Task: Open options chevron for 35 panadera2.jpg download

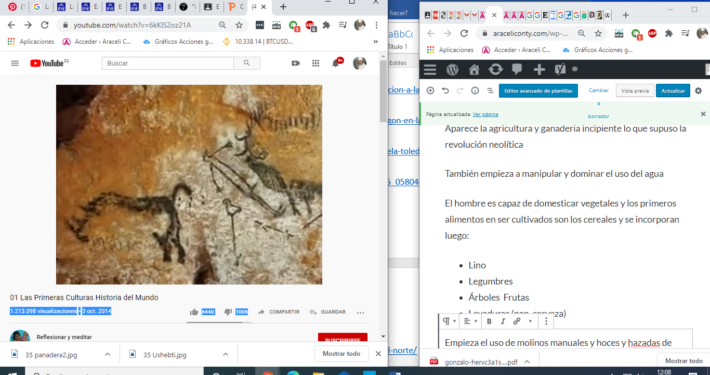Action: (x=107, y=355)
